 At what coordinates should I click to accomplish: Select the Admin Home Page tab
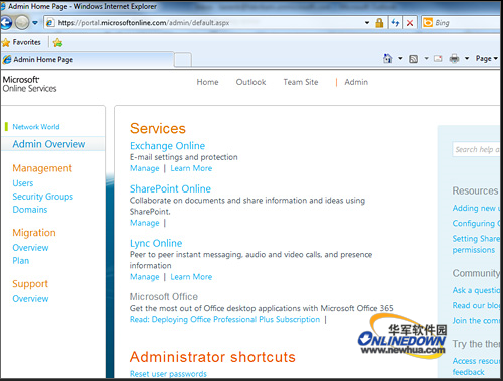(x=87, y=60)
